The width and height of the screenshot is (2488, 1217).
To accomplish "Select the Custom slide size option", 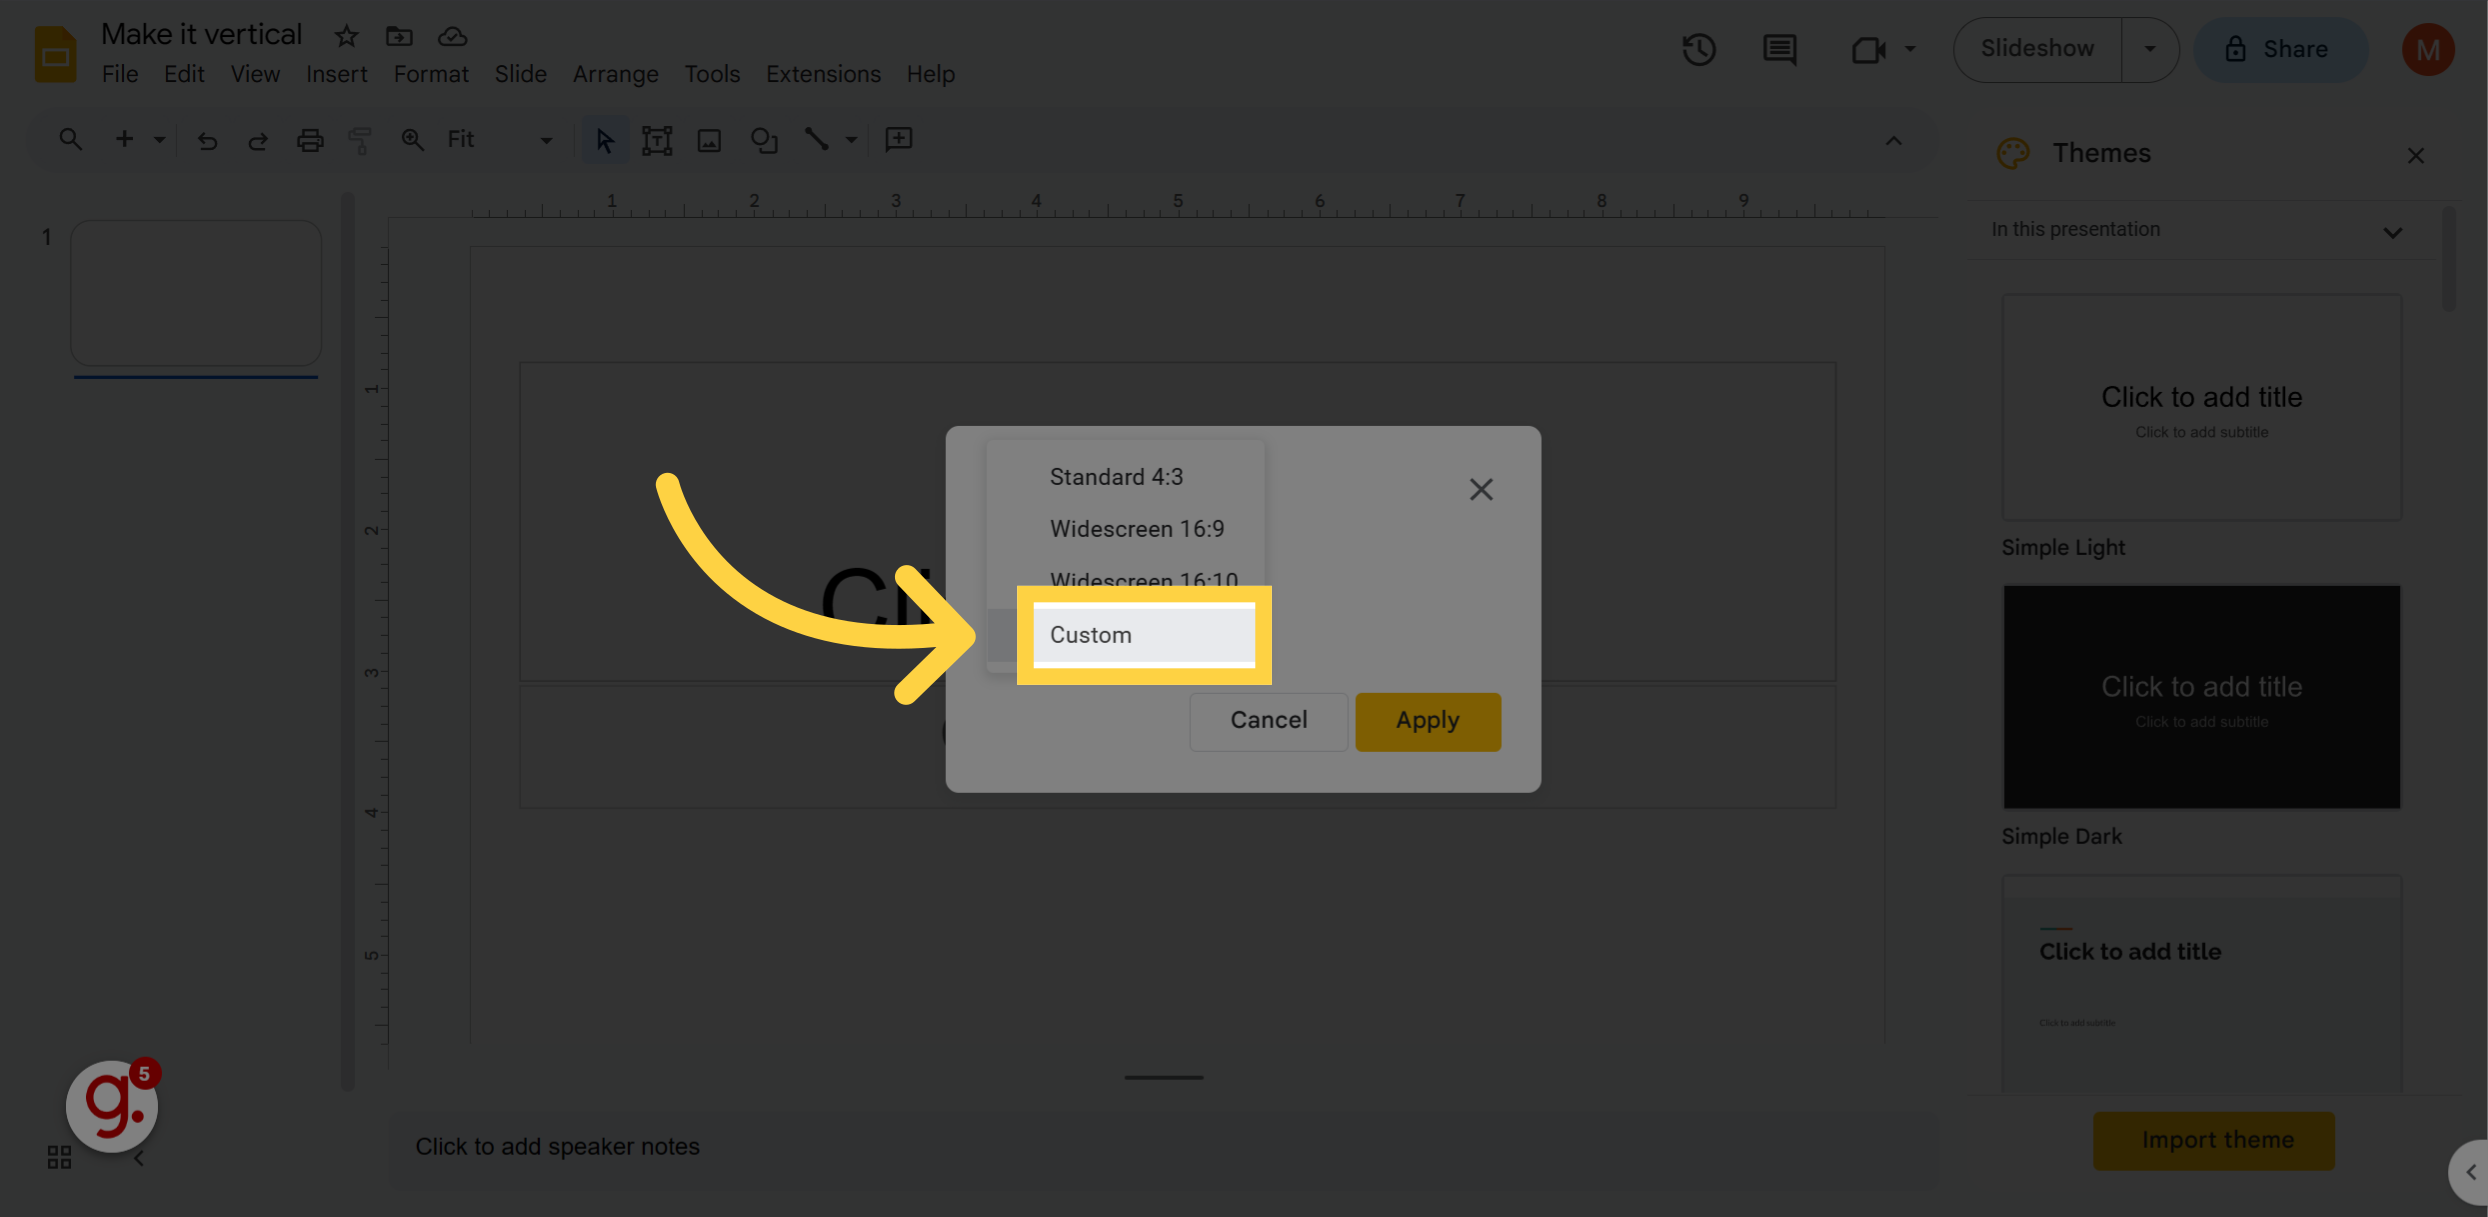I will click(x=1090, y=635).
